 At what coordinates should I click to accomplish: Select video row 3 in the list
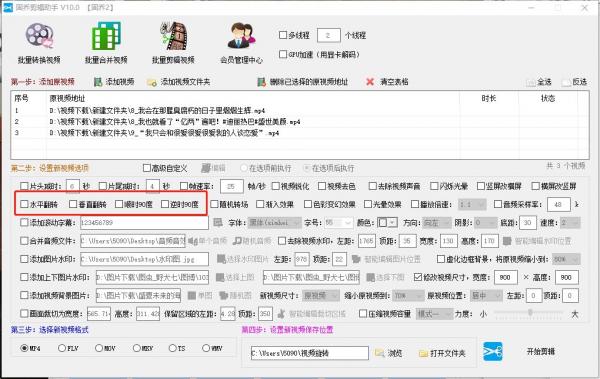click(235, 133)
